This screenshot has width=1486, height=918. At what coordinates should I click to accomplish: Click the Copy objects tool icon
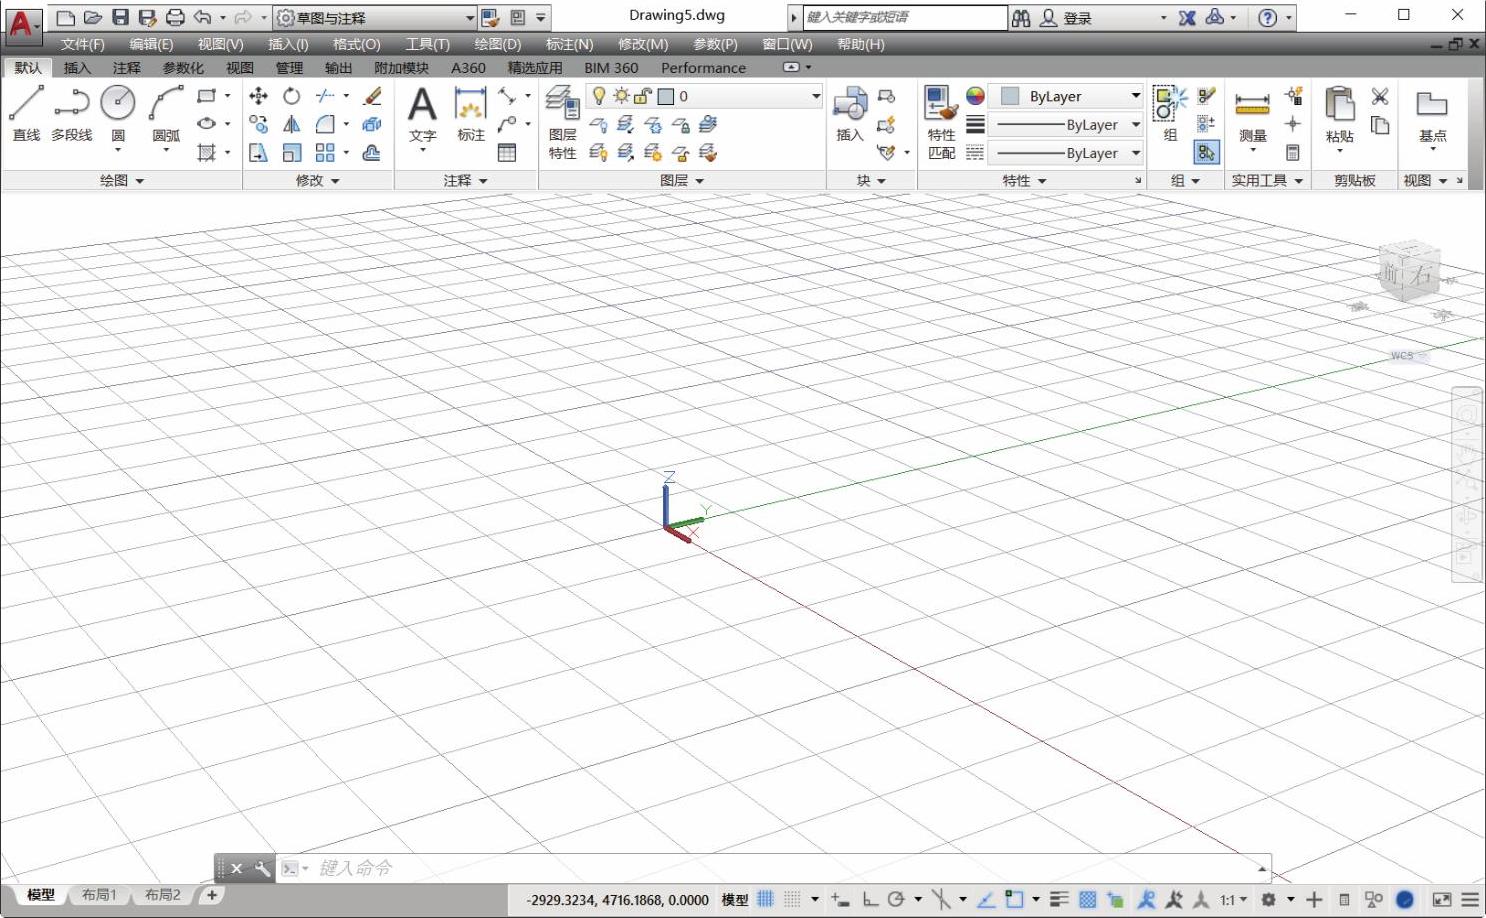[x=258, y=124]
